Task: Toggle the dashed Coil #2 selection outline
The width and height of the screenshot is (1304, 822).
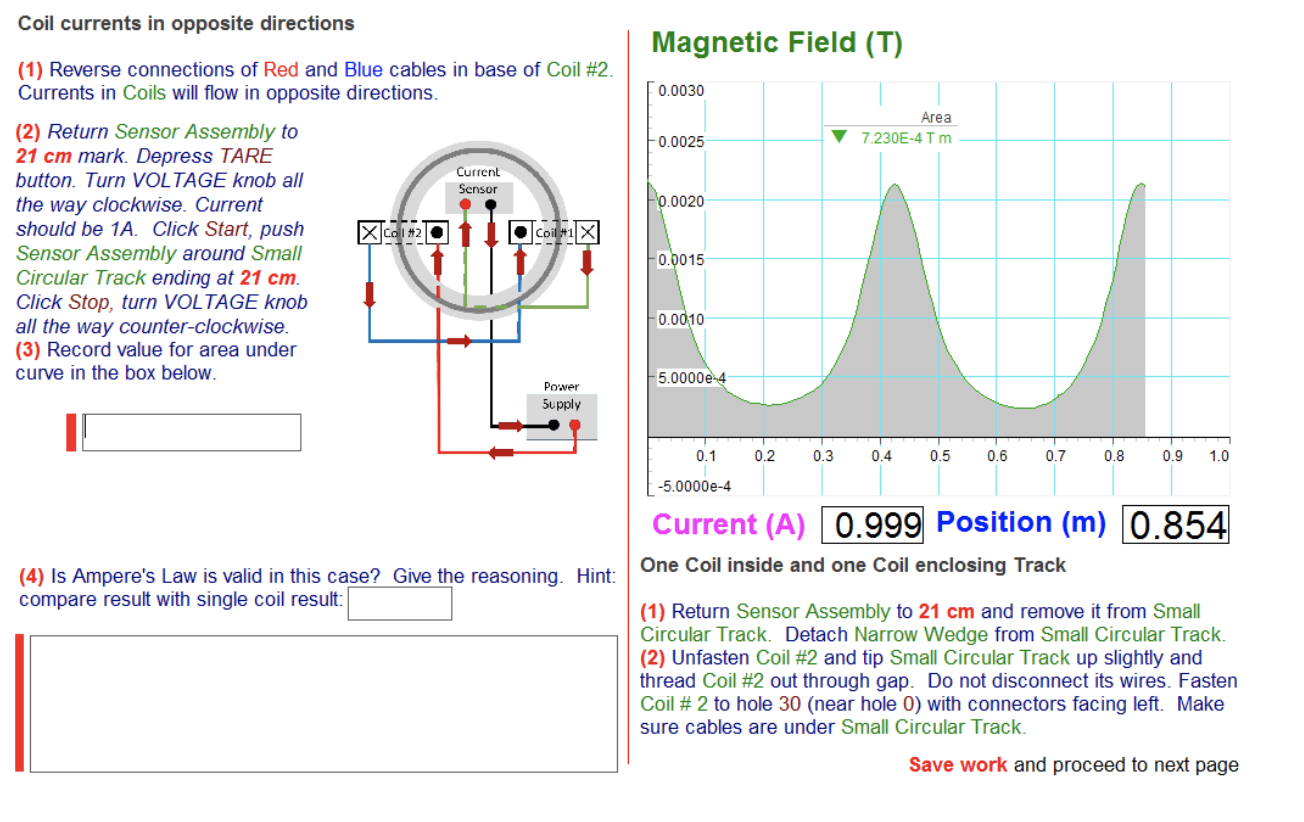Action: [x=404, y=231]
